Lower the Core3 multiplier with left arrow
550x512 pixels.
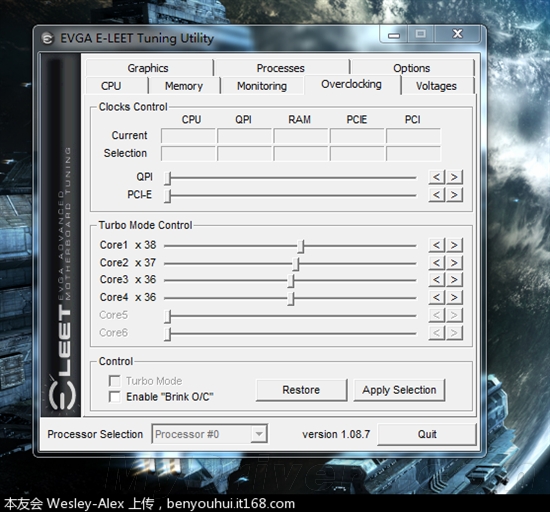pos(437,279)
